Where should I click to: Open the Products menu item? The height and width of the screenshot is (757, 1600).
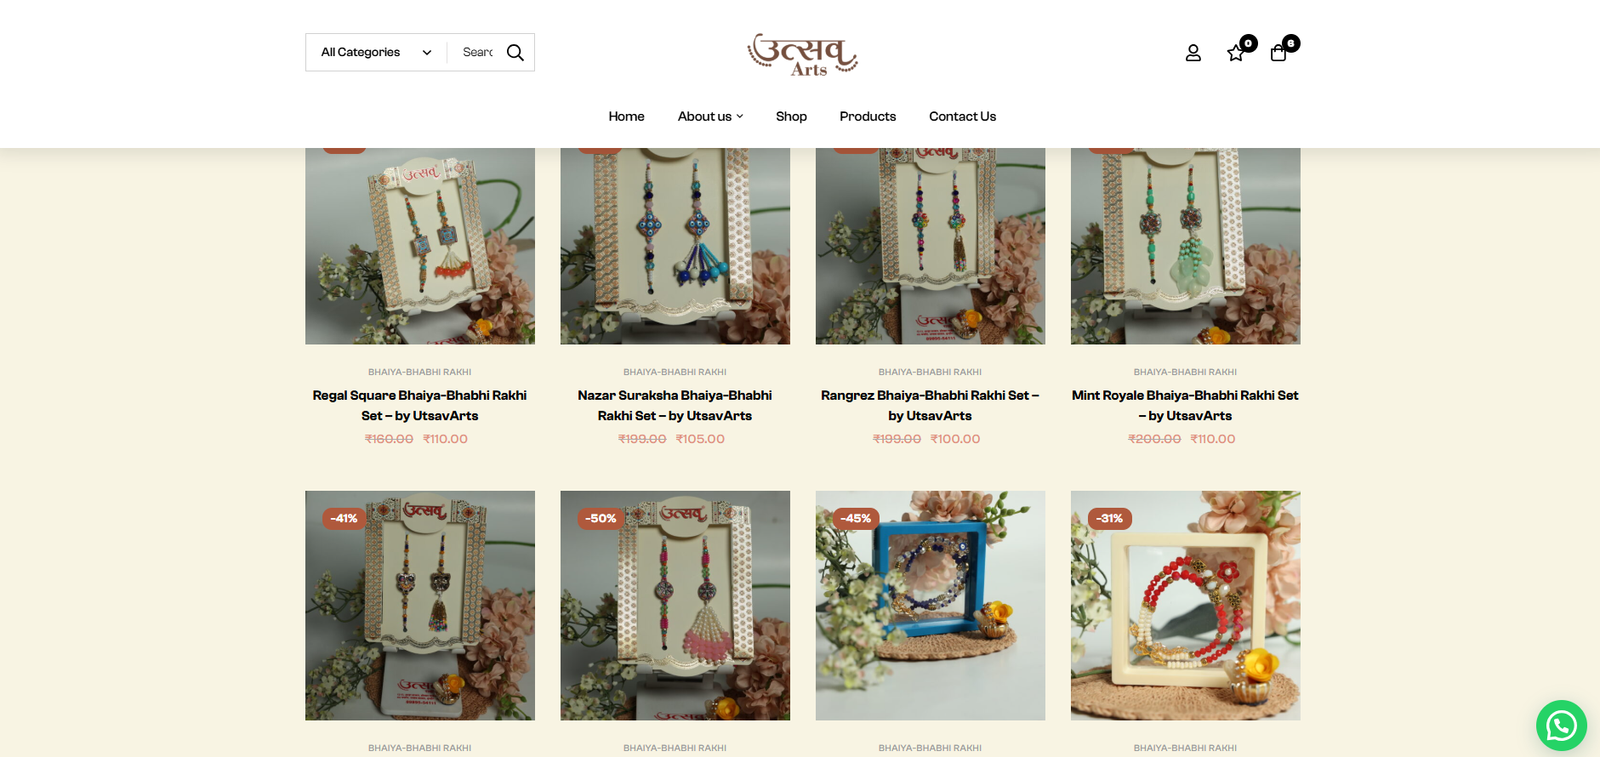[867, 116]
